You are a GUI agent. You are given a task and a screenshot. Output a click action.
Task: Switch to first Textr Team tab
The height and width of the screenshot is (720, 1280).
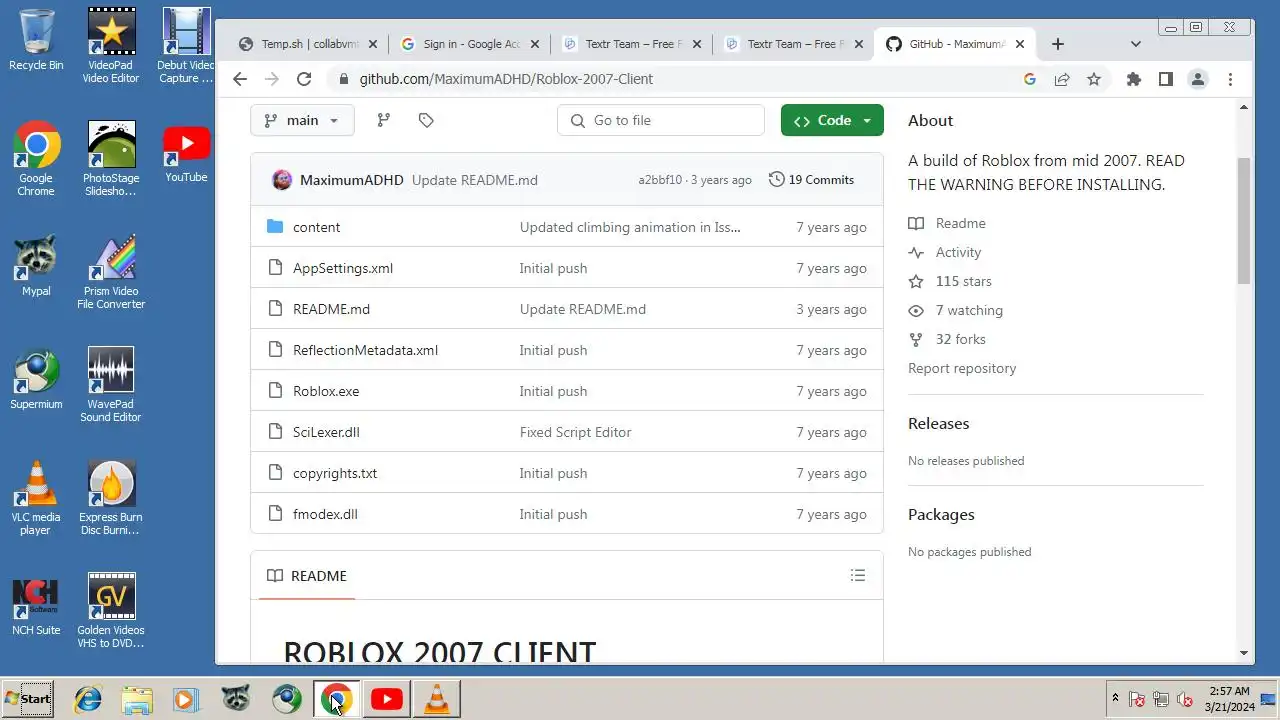click(632, 44)
